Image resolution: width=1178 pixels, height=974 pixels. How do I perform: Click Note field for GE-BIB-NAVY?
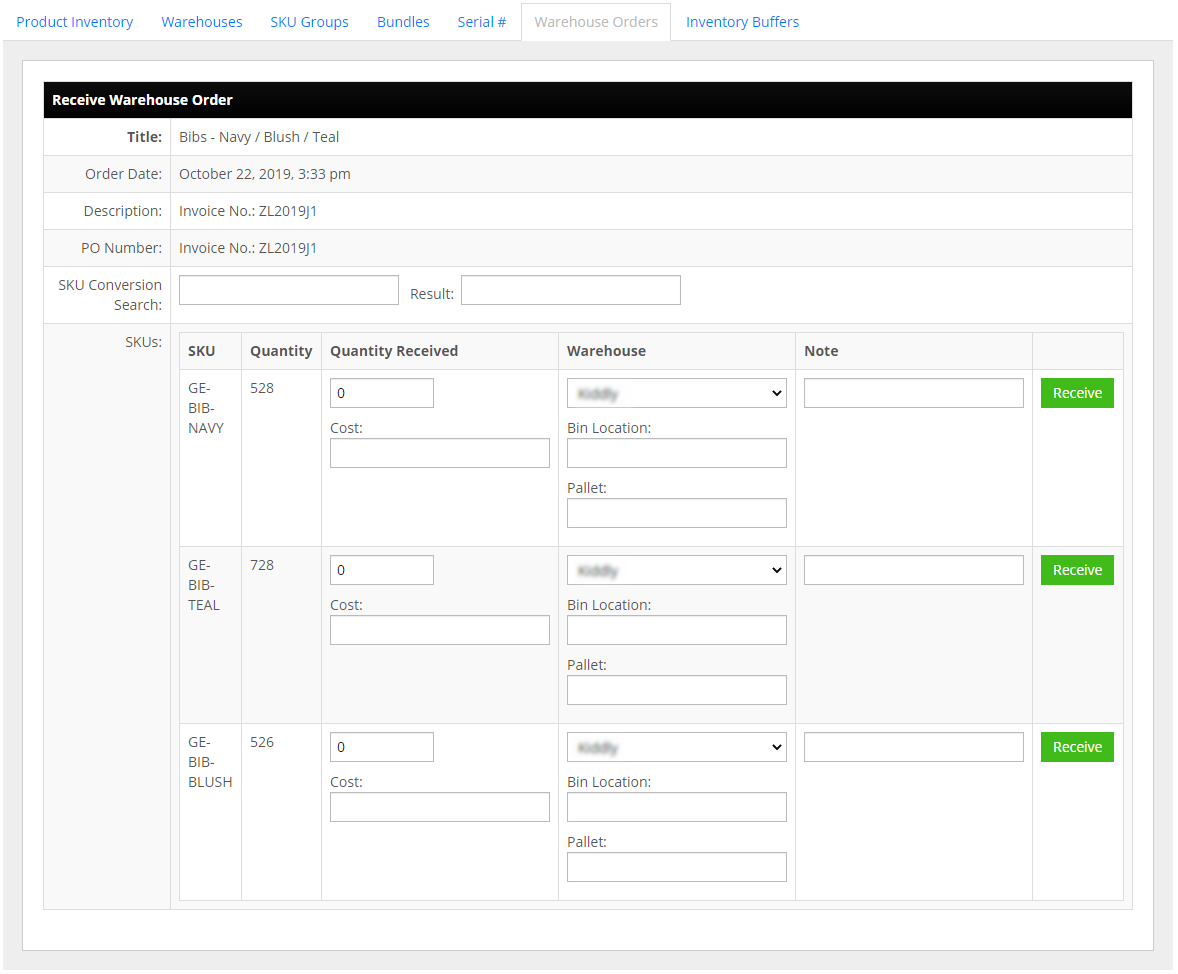click(x=914, y=393)
